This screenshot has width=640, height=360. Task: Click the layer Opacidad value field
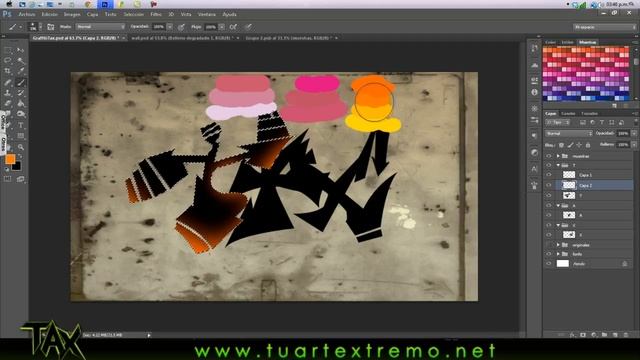(x=623, y=133)
